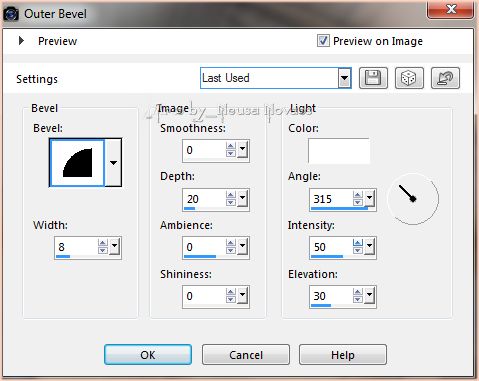Toggle the Preview on Image checkbox

tap(323, 41)
